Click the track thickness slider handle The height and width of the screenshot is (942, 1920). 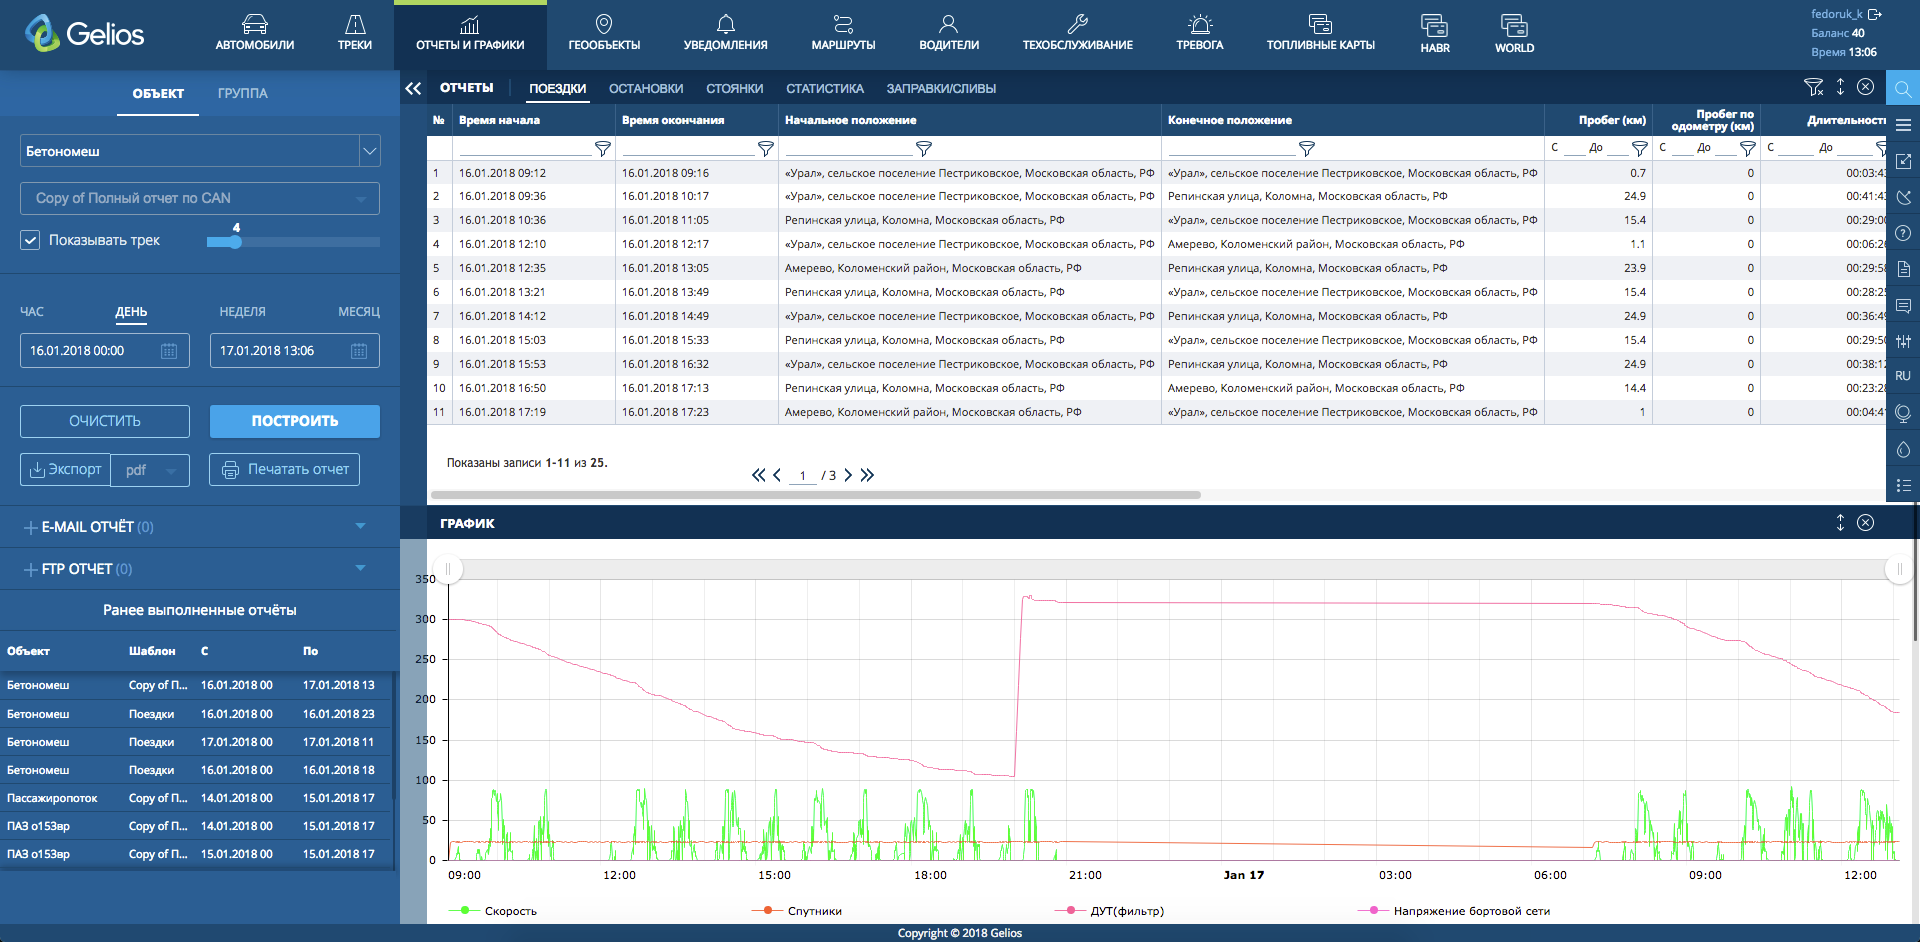235,242
